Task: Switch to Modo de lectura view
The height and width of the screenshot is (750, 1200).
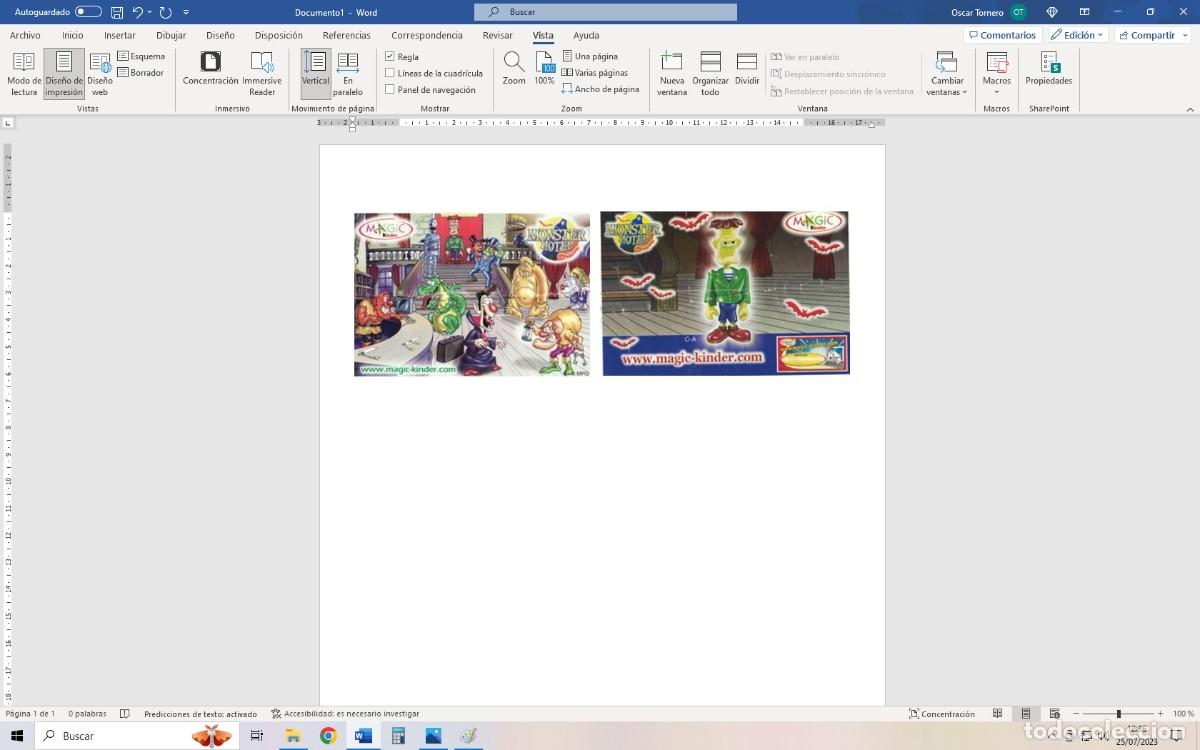Action: tap(24, 74)
